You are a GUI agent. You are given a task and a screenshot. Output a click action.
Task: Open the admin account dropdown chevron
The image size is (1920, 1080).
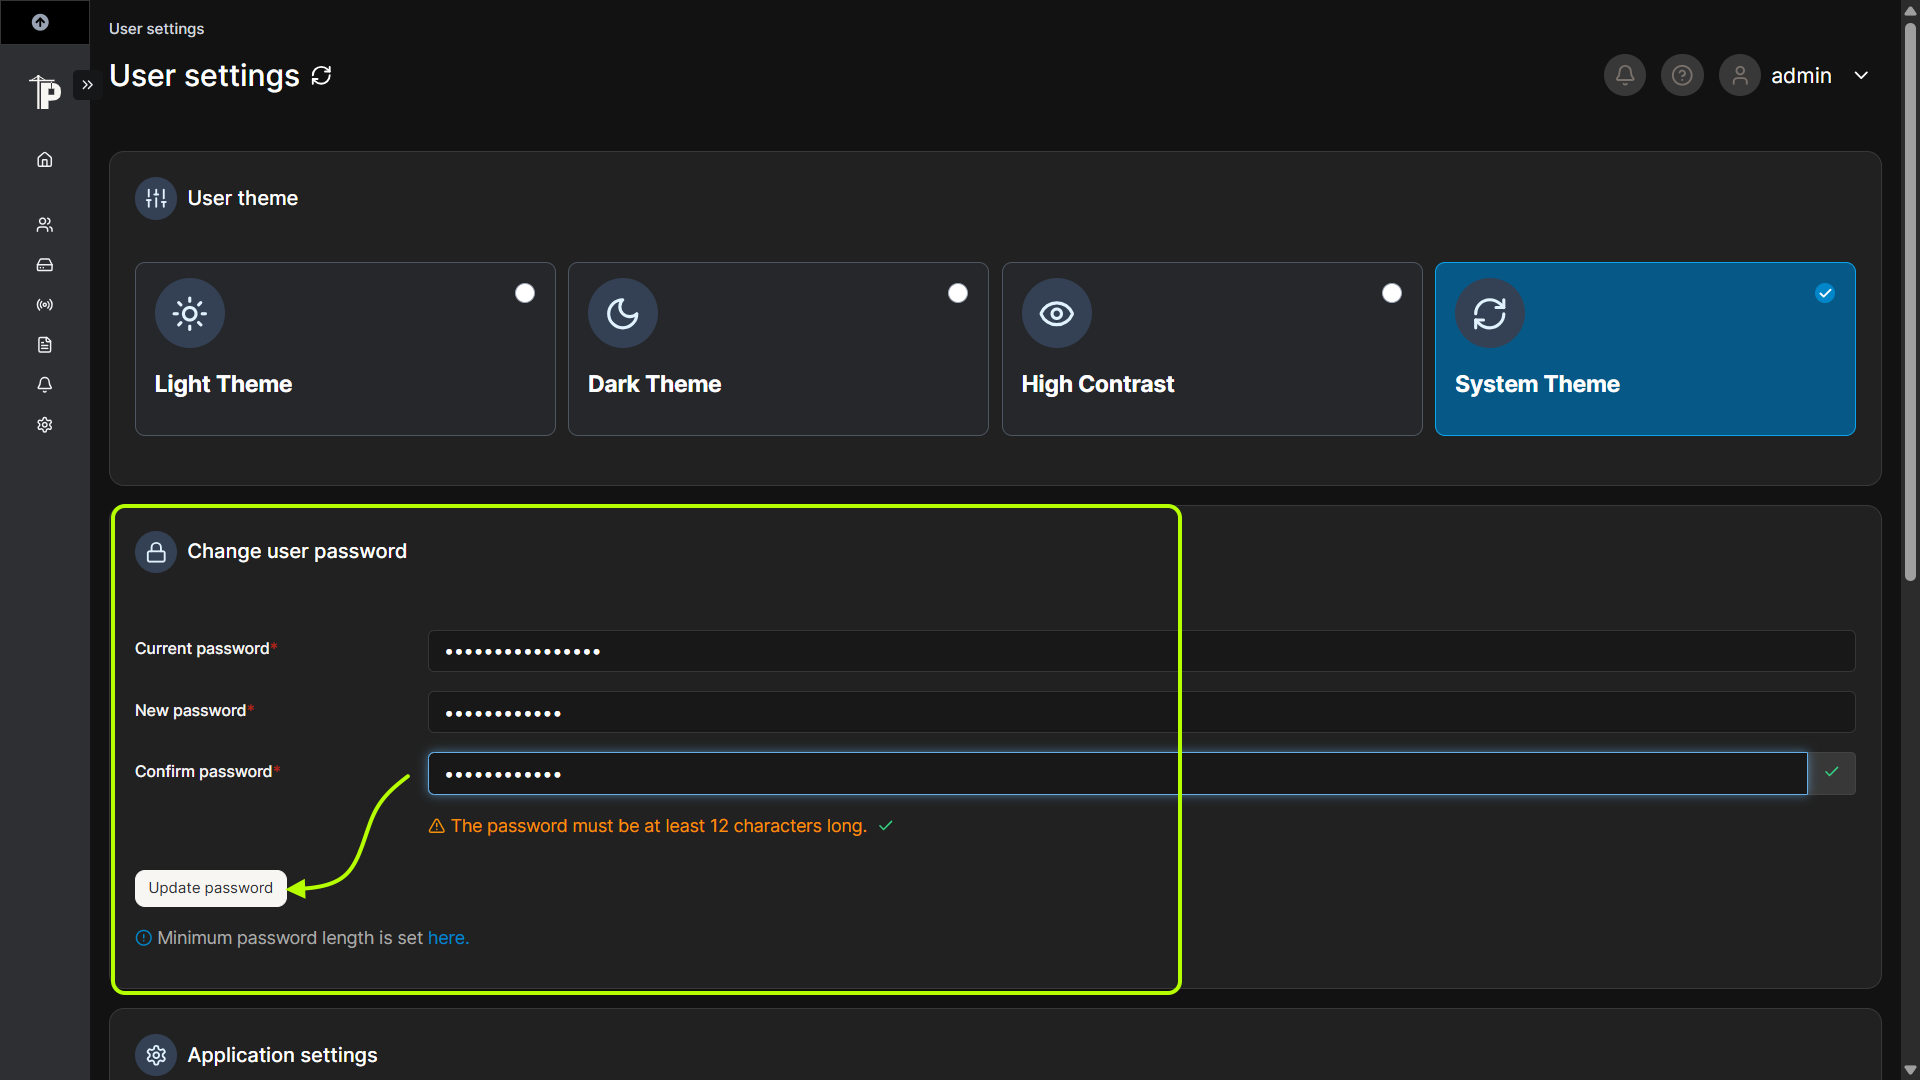click(1861, 75)
